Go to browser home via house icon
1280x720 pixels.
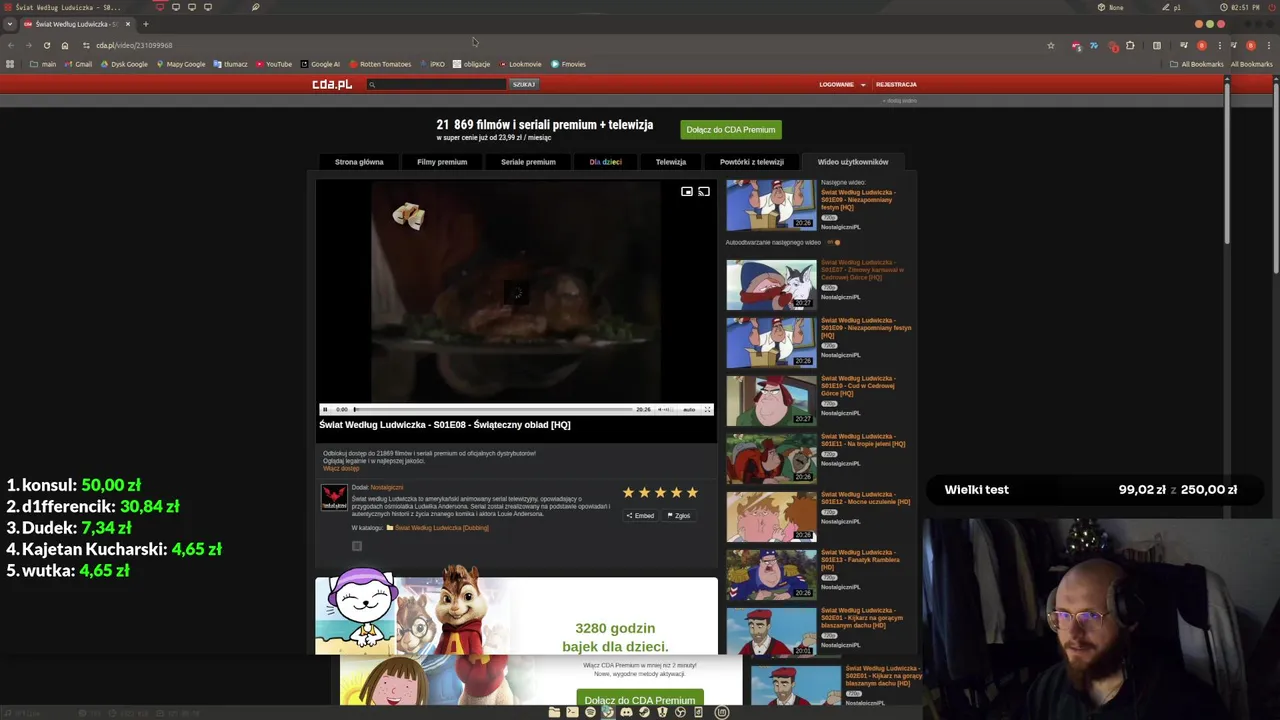point(65,45)
